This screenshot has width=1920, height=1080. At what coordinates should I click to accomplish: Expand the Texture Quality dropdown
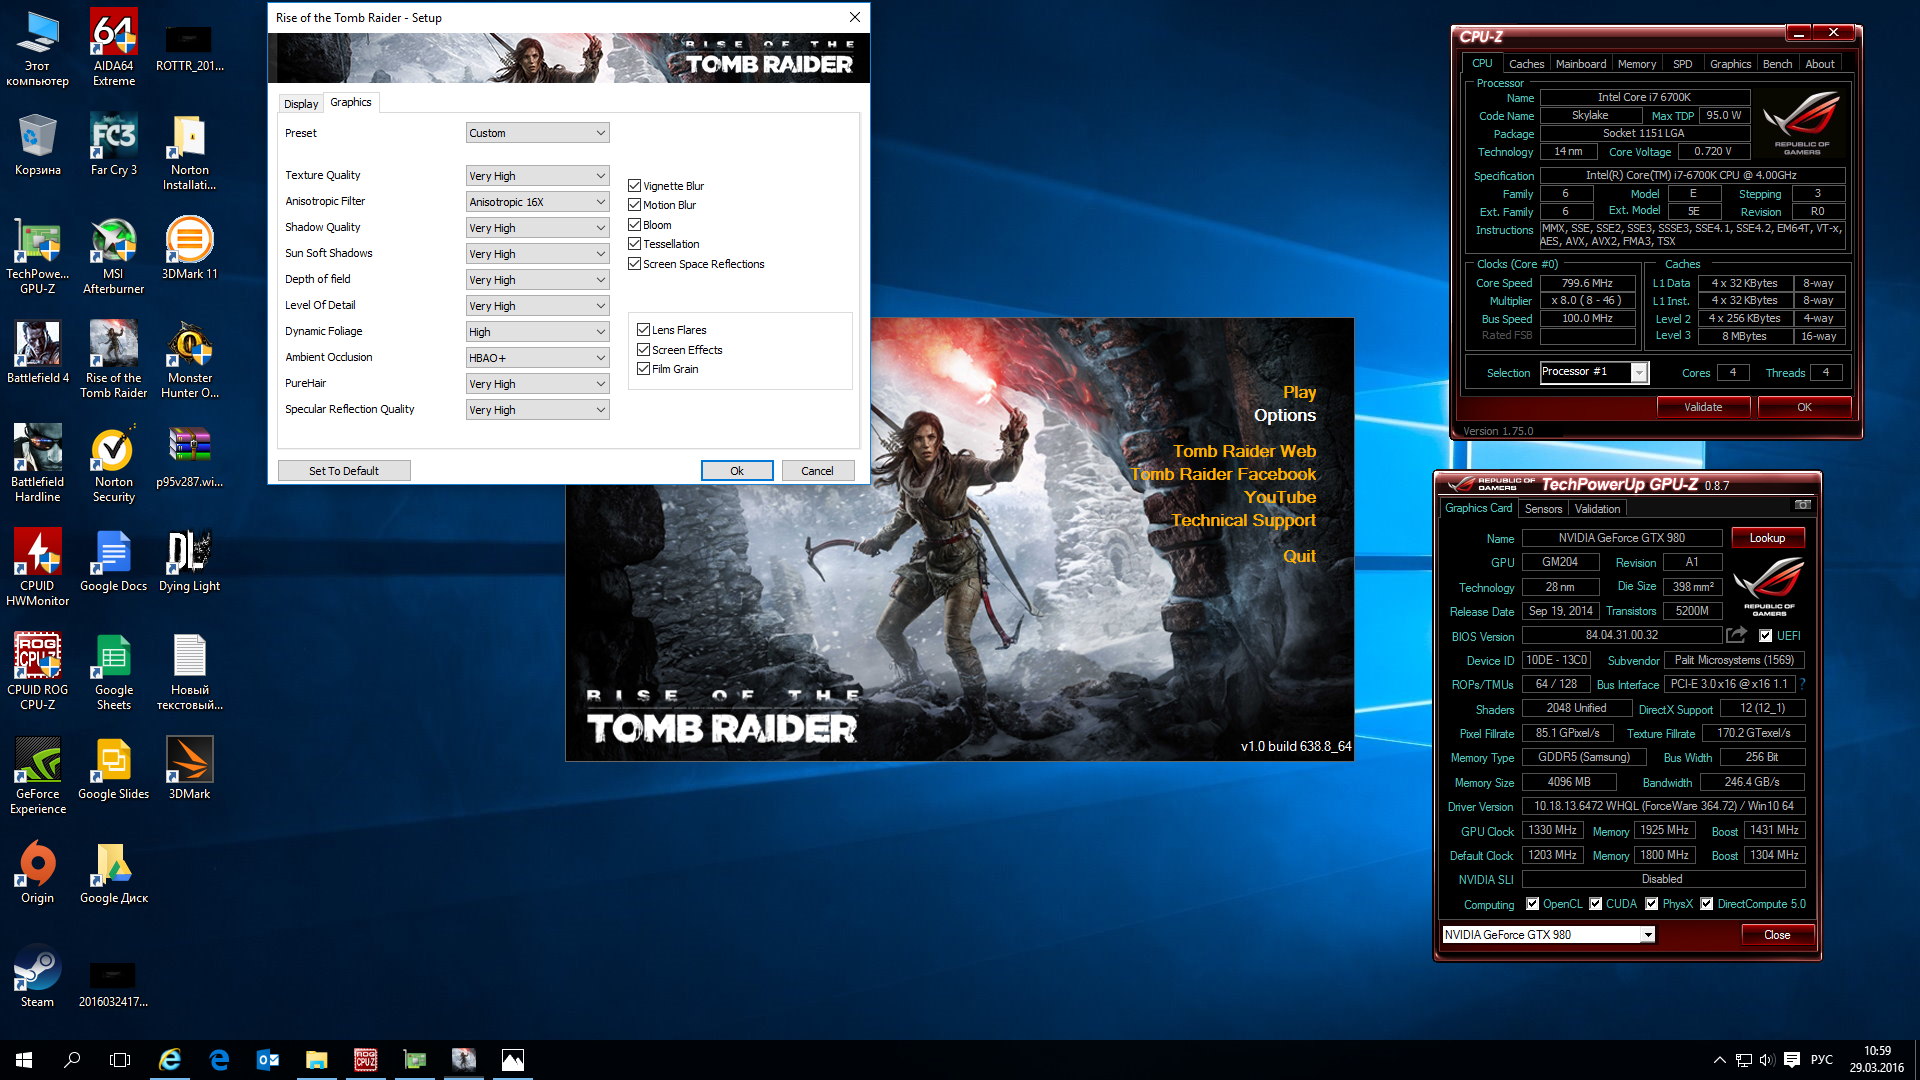click(x=537, y=176)
